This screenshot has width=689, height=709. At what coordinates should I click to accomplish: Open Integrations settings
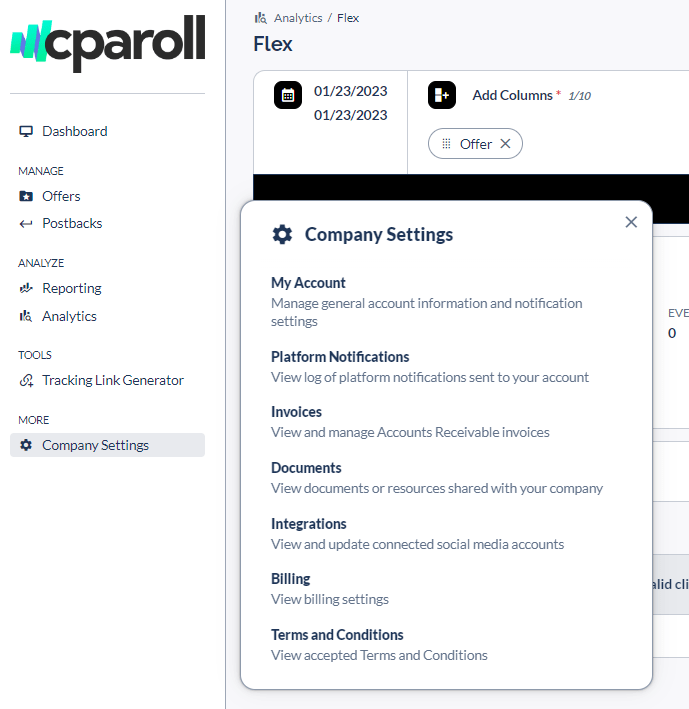[x=309, y=524]
